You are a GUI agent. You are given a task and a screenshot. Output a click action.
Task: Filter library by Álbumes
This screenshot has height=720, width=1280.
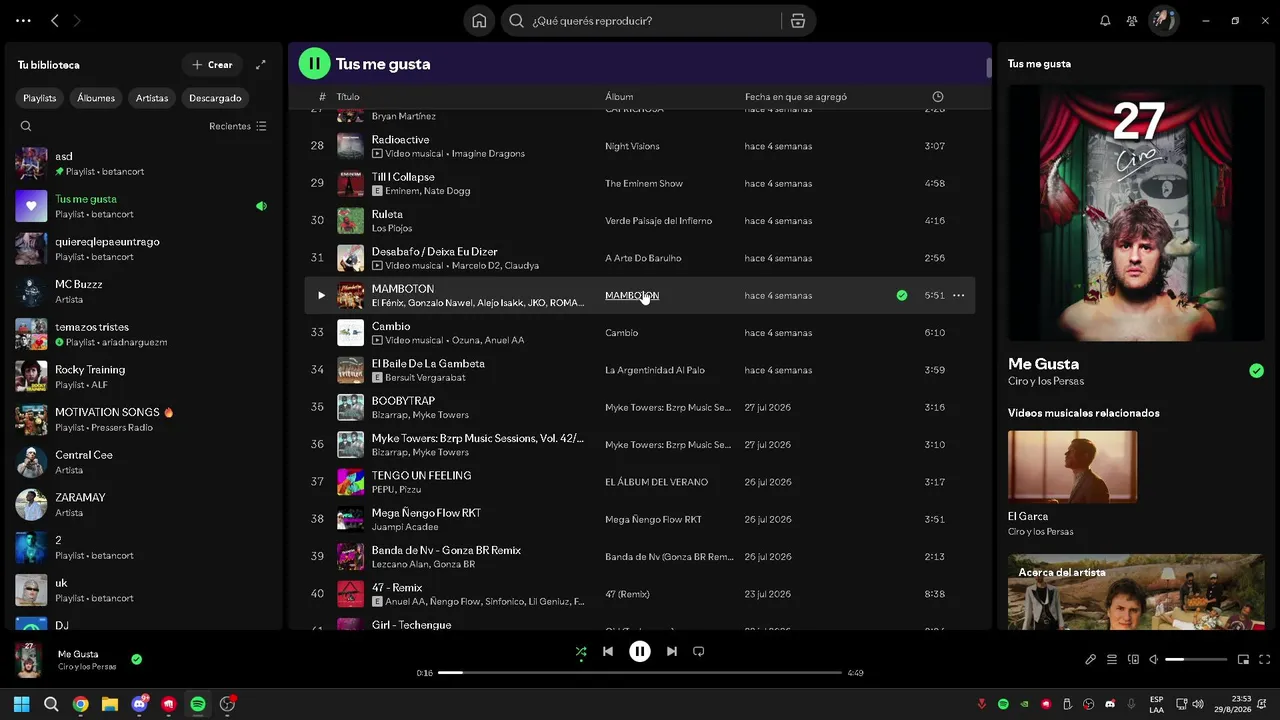(96, 98)
